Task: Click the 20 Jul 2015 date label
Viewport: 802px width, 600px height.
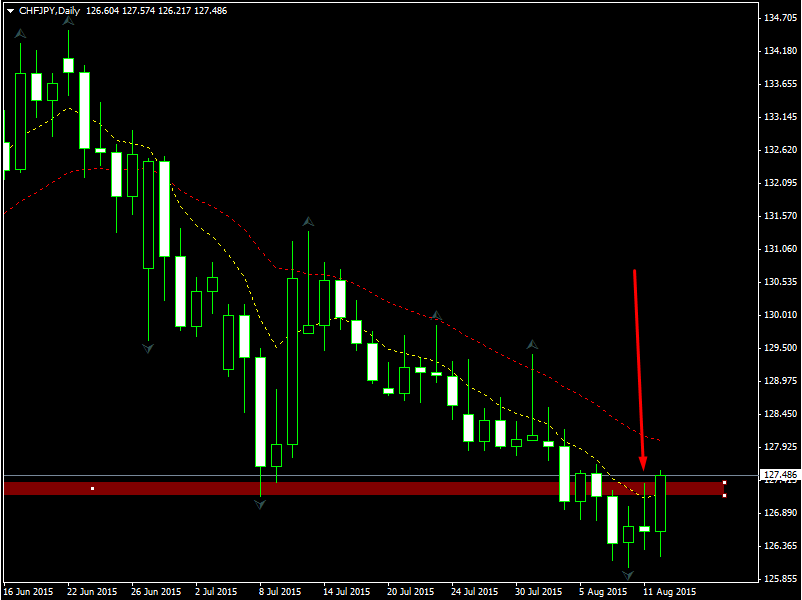Action: [x=410, y=592]
